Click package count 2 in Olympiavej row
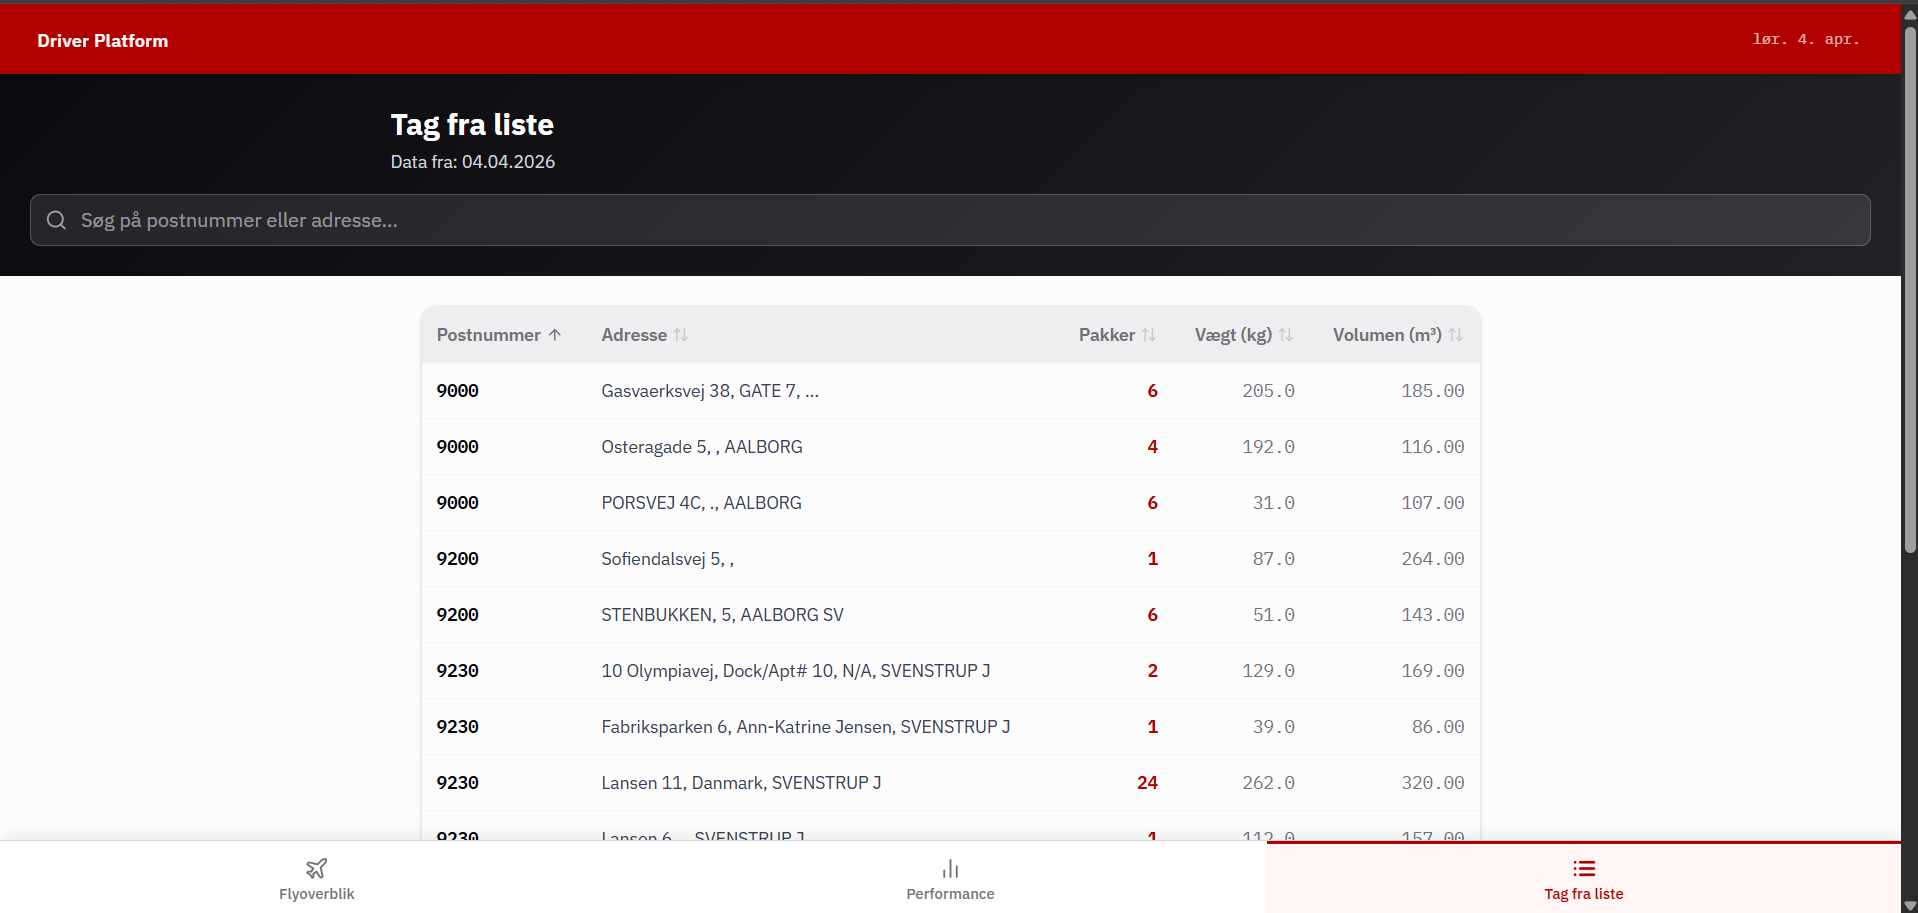 (x=1153, y=671)
